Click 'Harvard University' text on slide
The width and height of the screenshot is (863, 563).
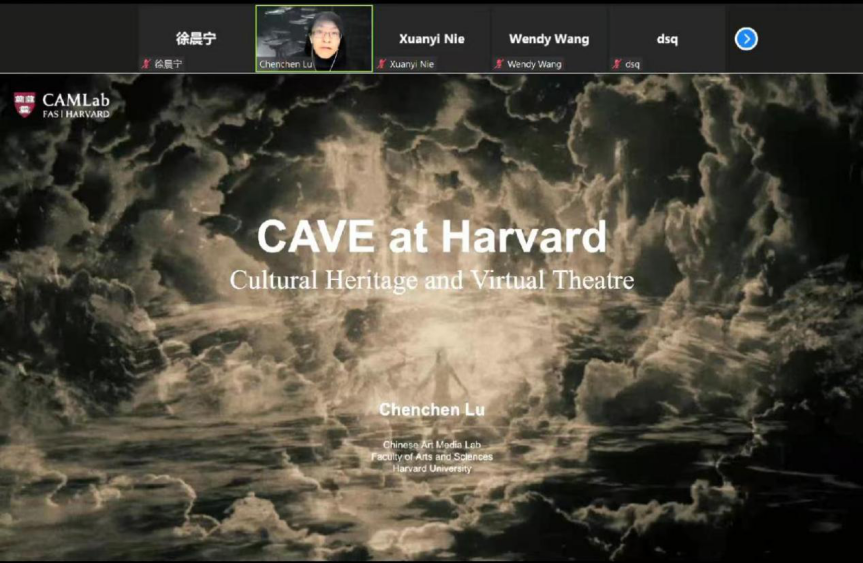pos(432,469)
